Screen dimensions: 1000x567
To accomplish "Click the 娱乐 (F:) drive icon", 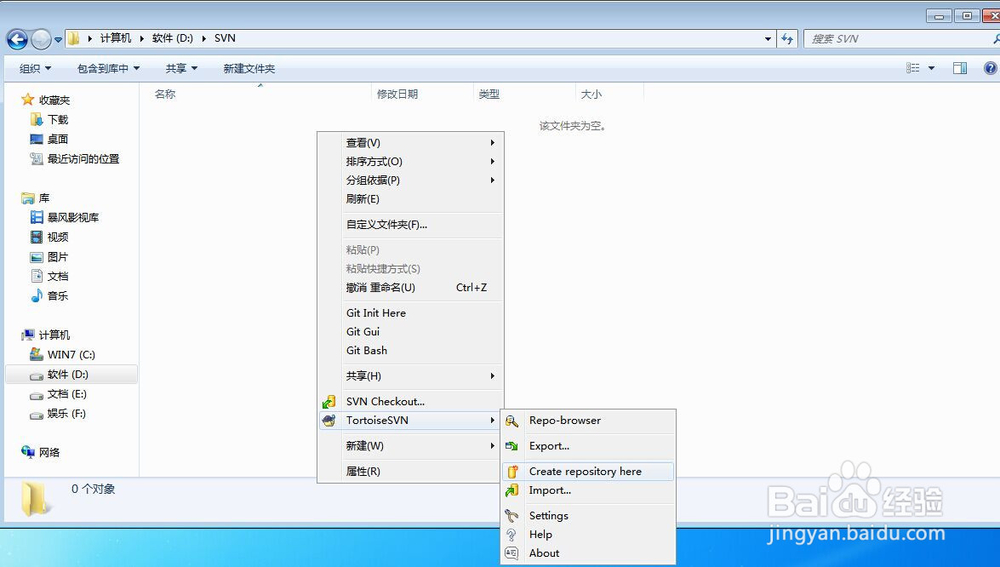I will 37,415.
